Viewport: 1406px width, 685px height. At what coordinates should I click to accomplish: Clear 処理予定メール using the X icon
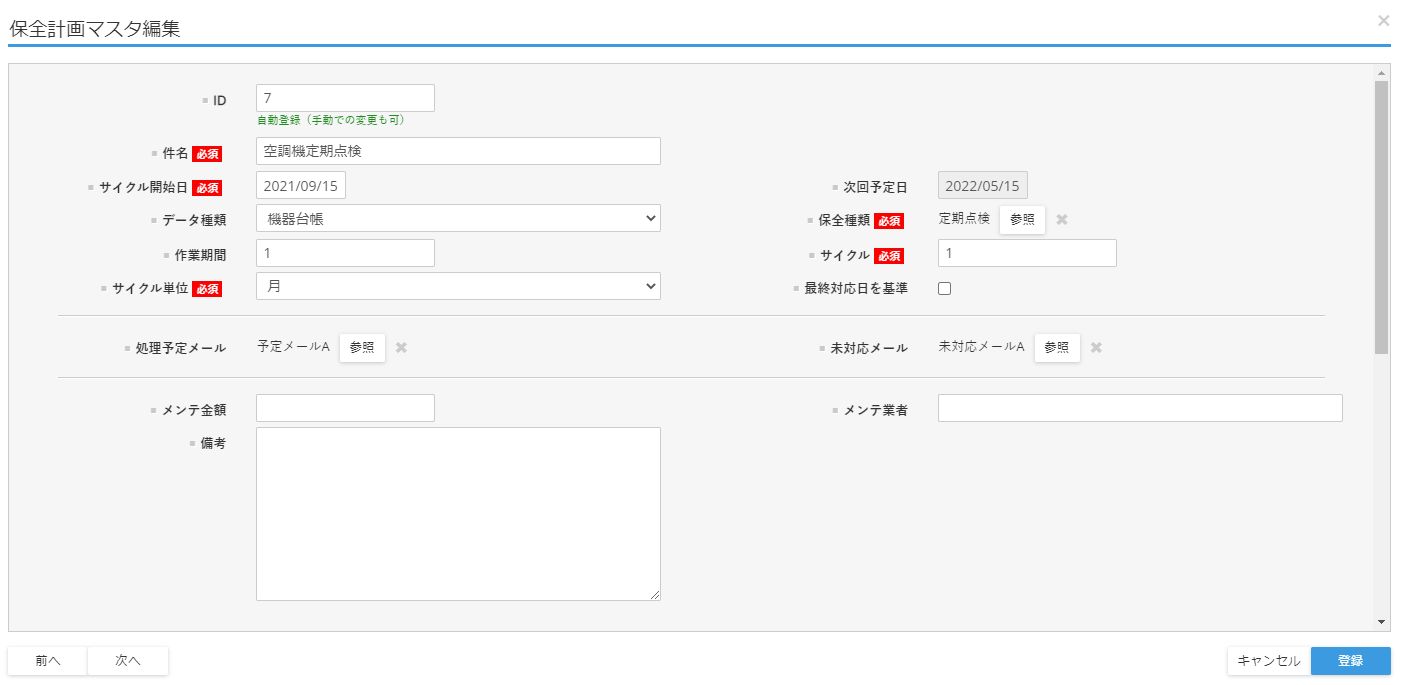point(401,348)
